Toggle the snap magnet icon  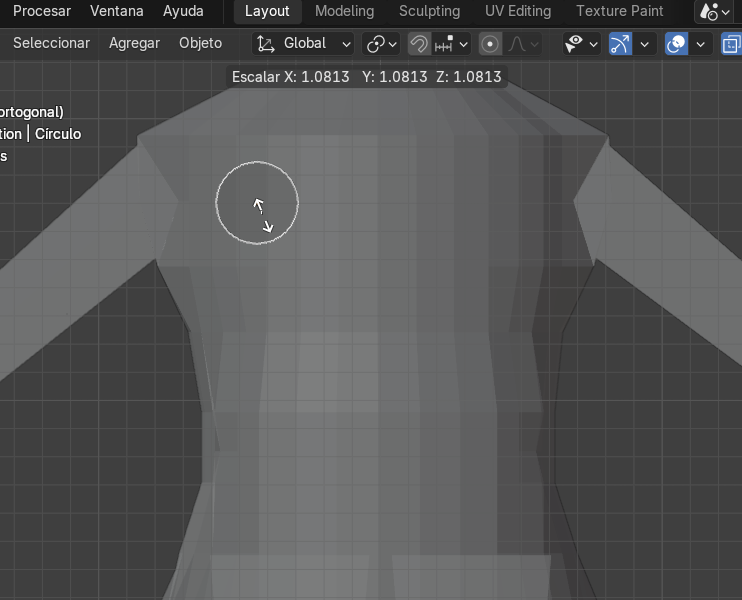419,44
